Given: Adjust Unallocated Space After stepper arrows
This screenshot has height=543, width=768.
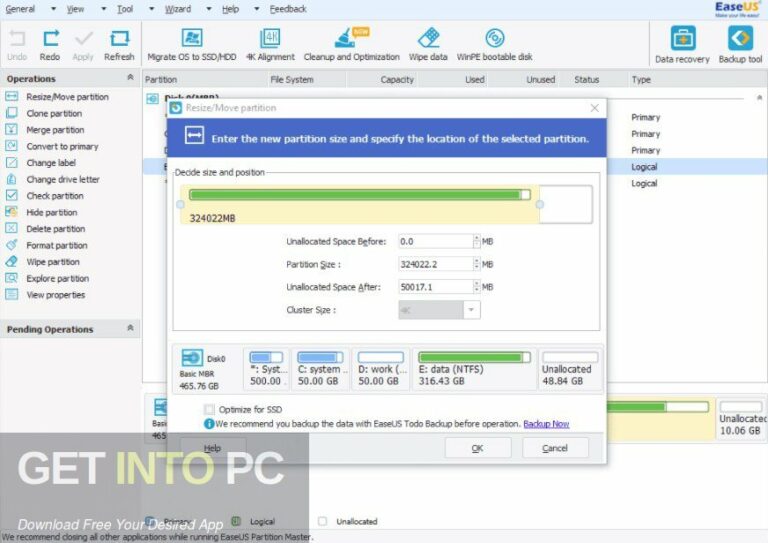Looking at the screenshot, I should (x=477, y=287).
